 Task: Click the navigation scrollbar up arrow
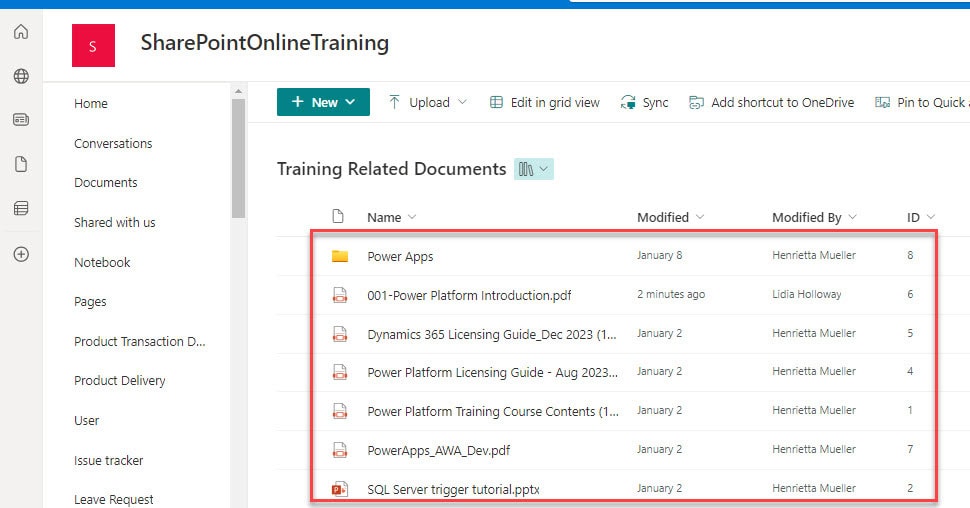(x=238, y=92)
